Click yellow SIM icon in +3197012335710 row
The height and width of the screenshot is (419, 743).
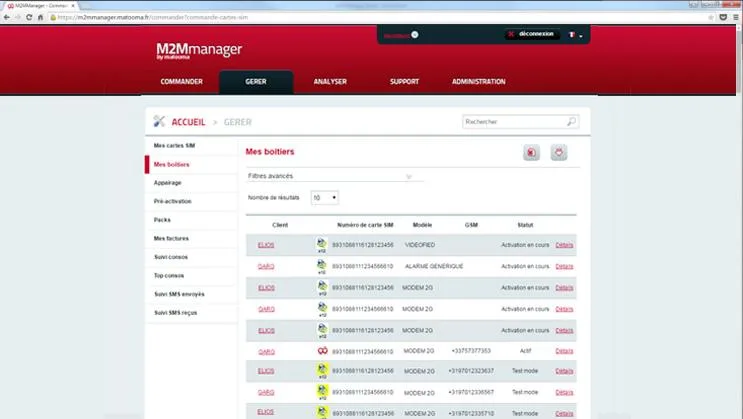(x=322, y=412)
